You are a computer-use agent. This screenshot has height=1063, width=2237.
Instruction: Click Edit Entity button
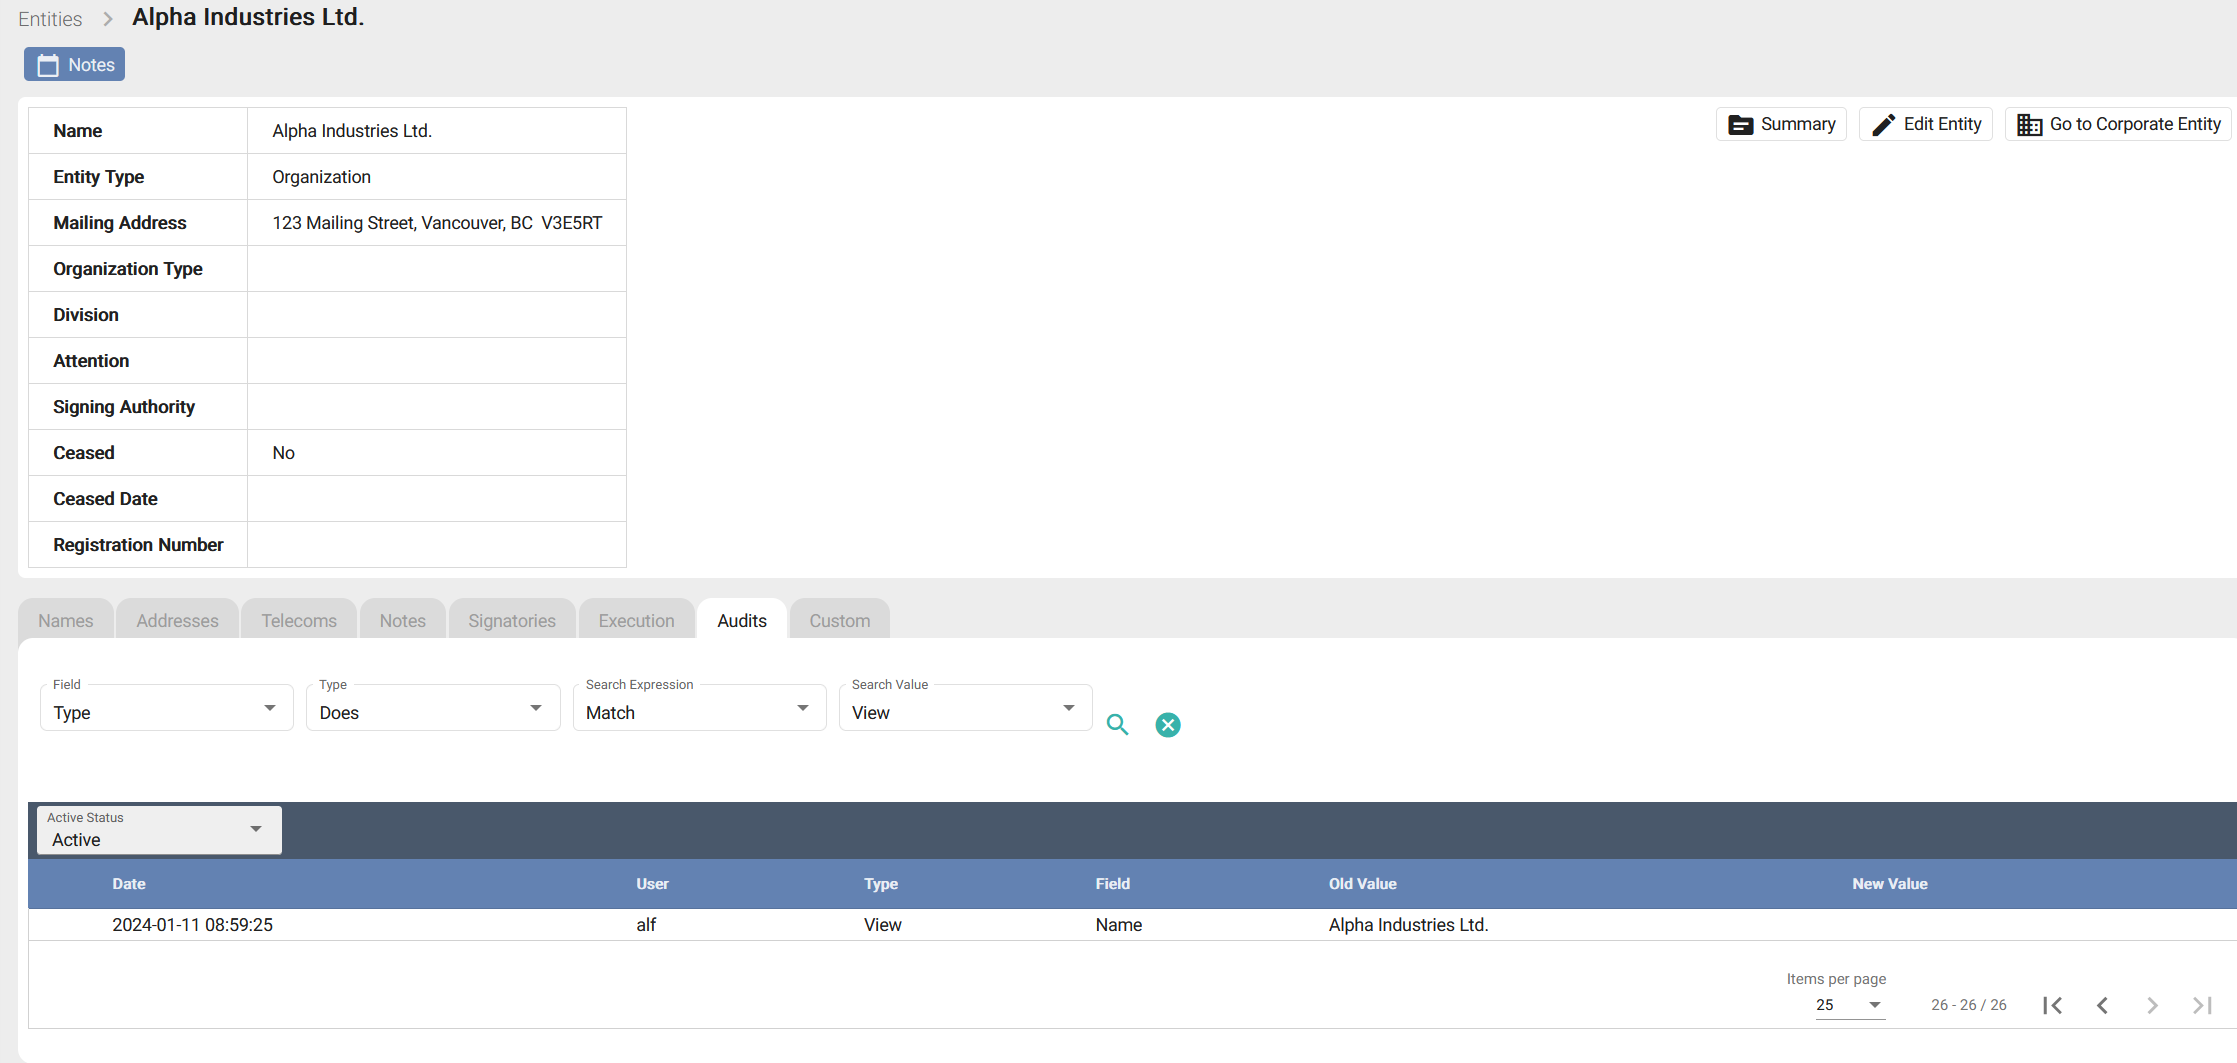[1926, 124]
